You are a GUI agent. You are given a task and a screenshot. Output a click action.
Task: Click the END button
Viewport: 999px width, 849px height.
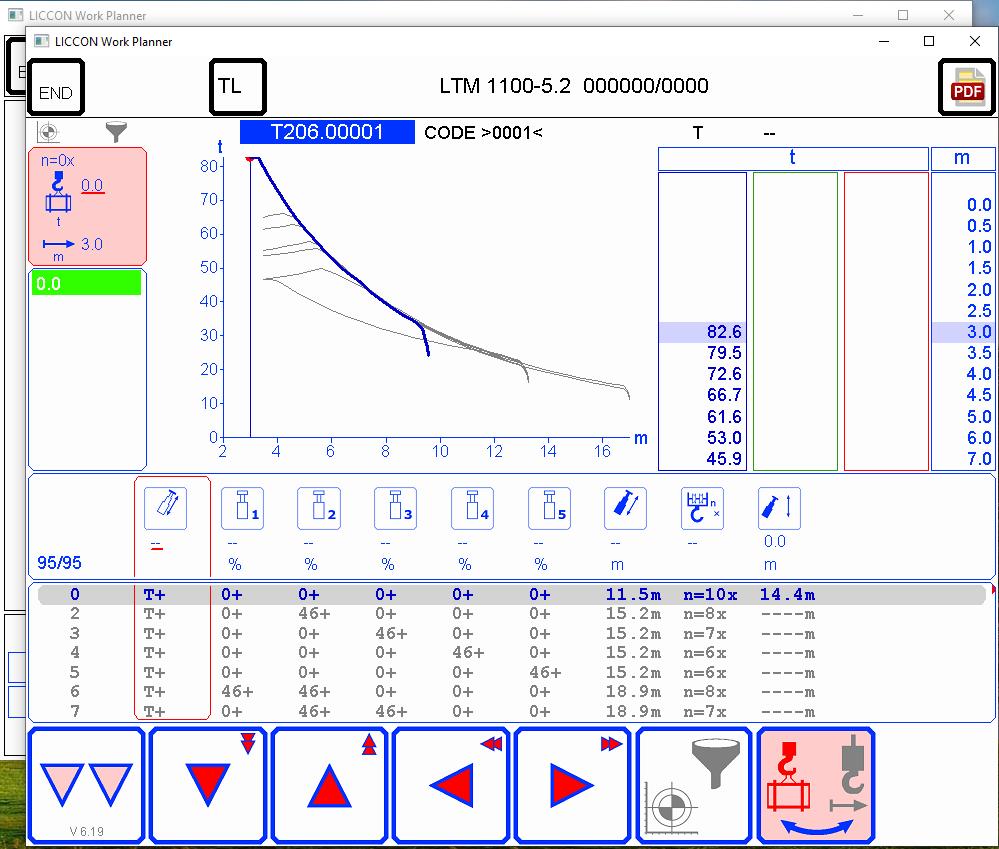56,87
